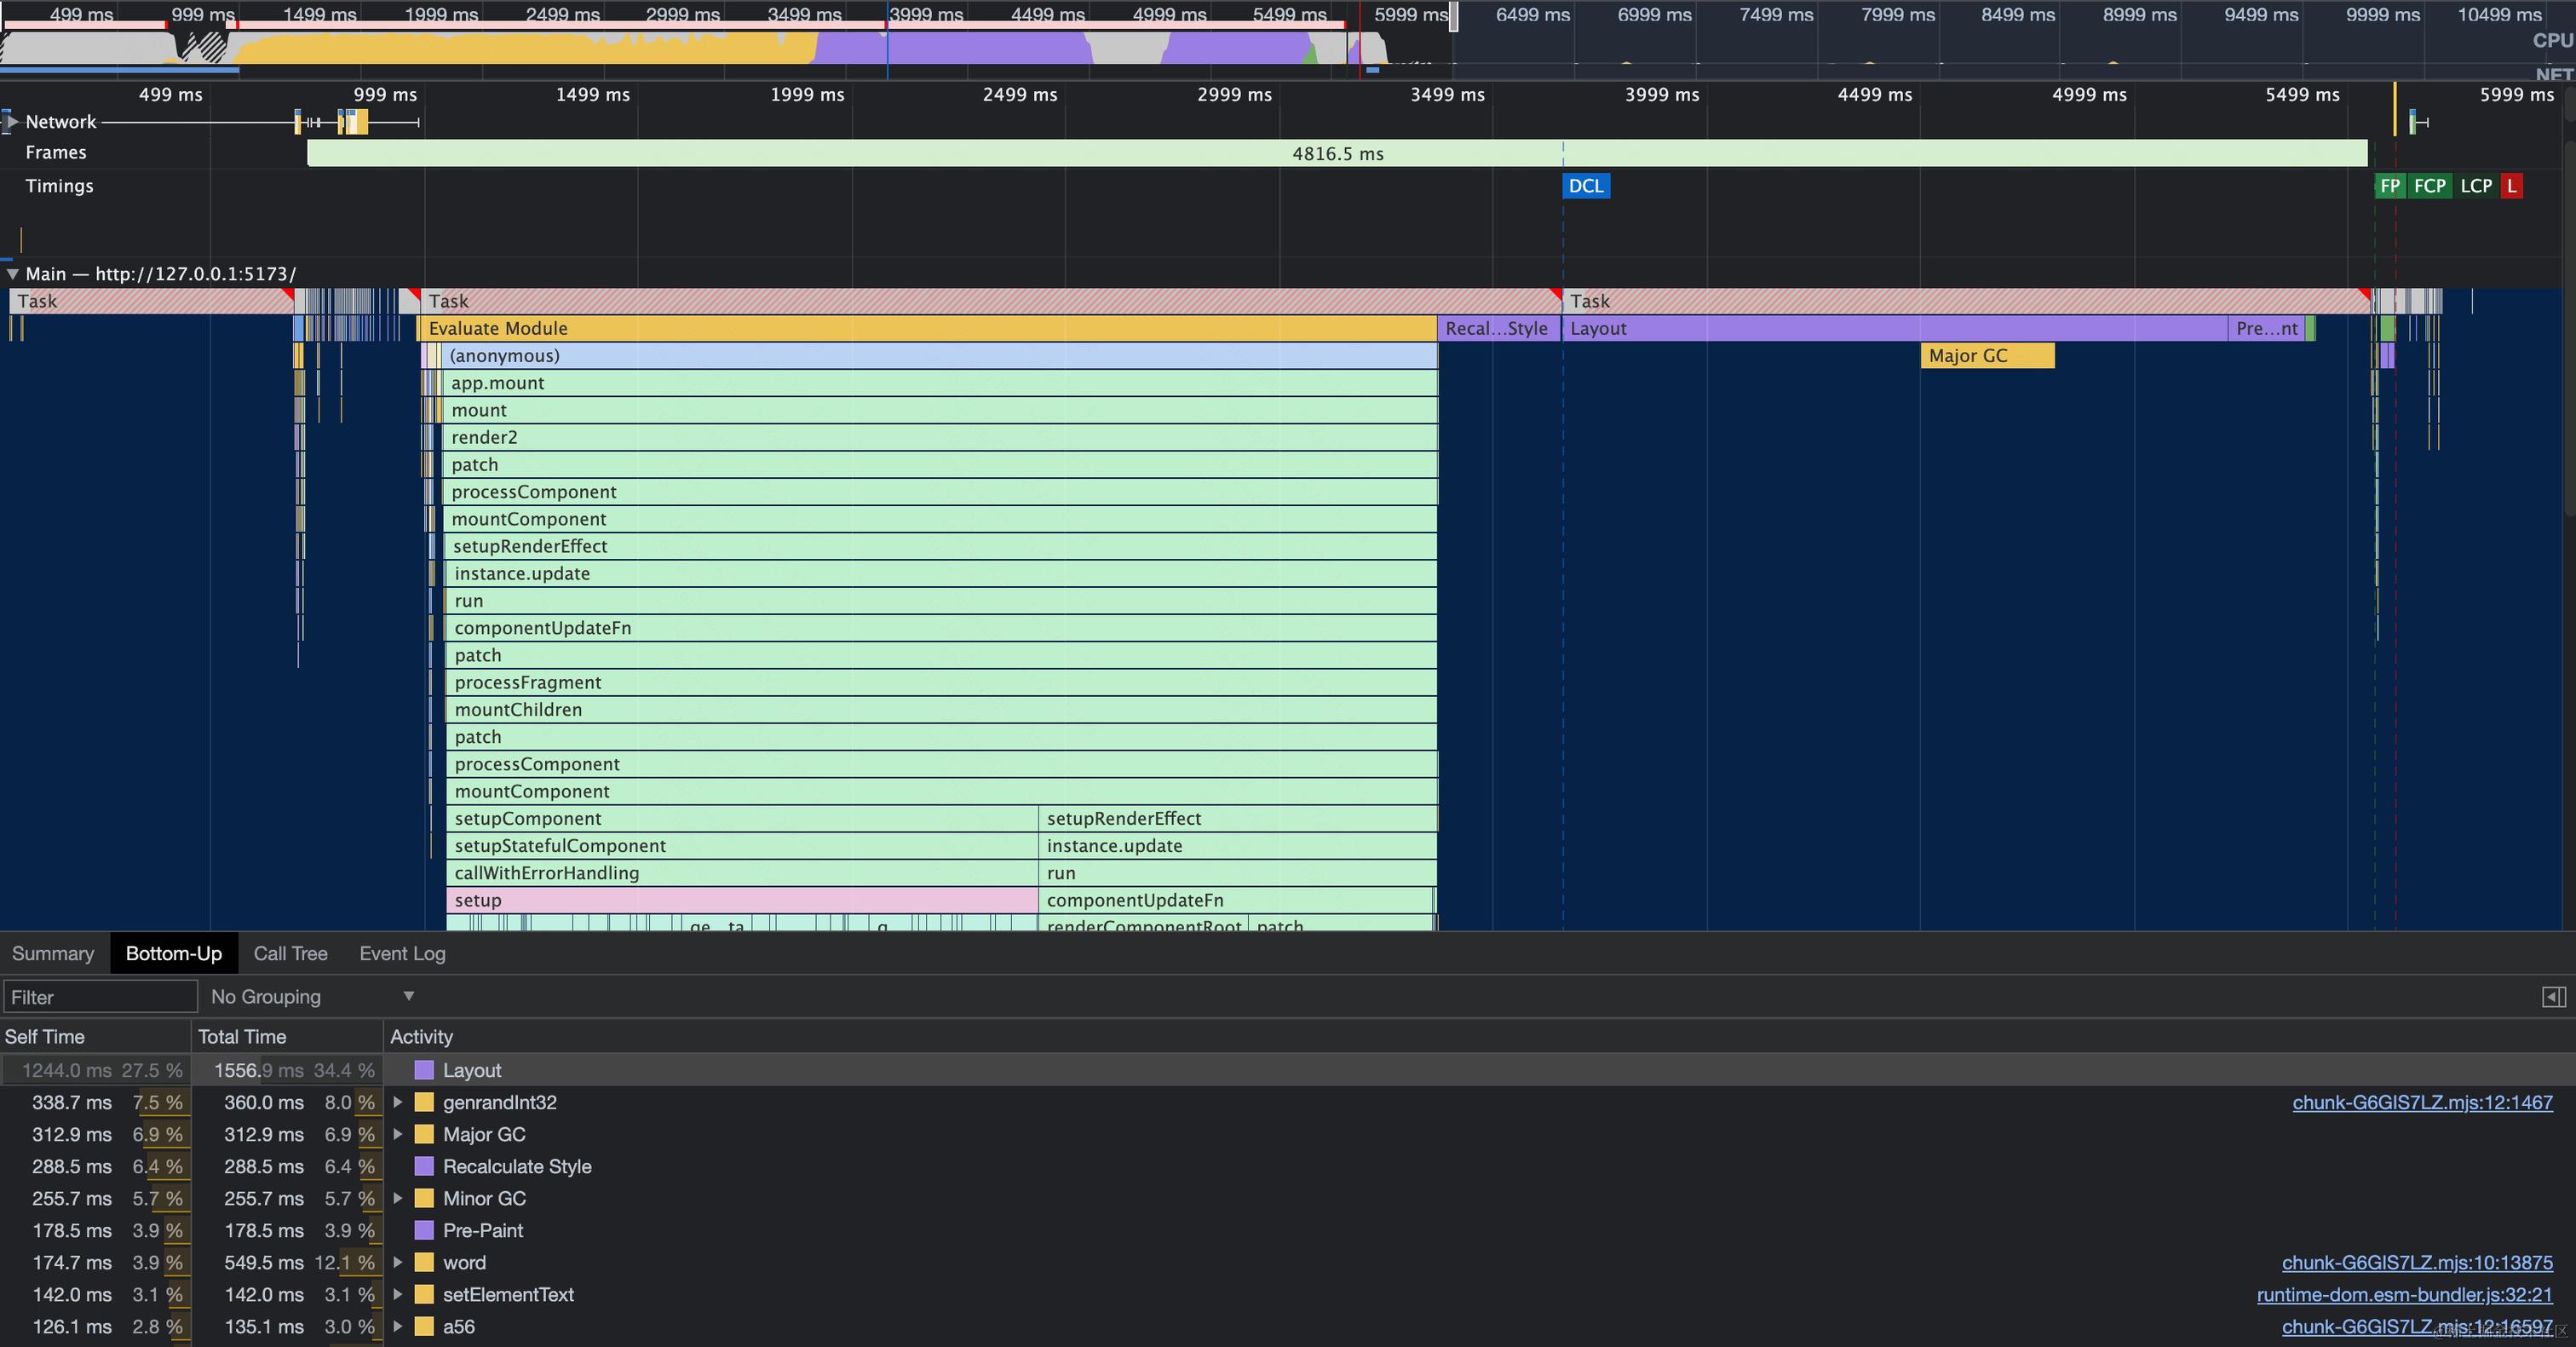Click the FP first paint badge
This screenshot has height=1347, width=2576.
point(2389,186)
